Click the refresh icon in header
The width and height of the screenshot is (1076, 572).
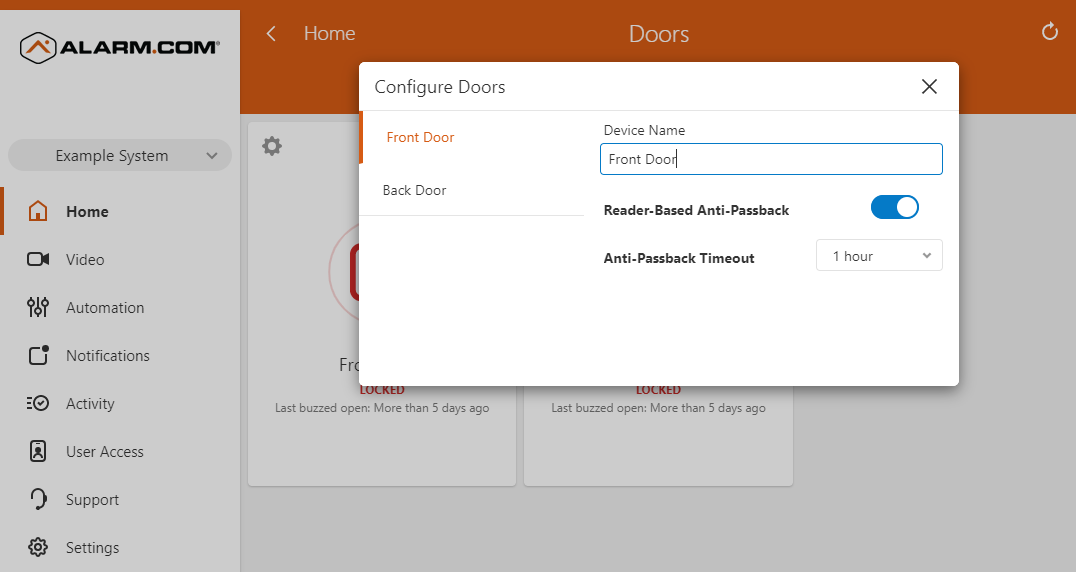(x=1050, y=32)
